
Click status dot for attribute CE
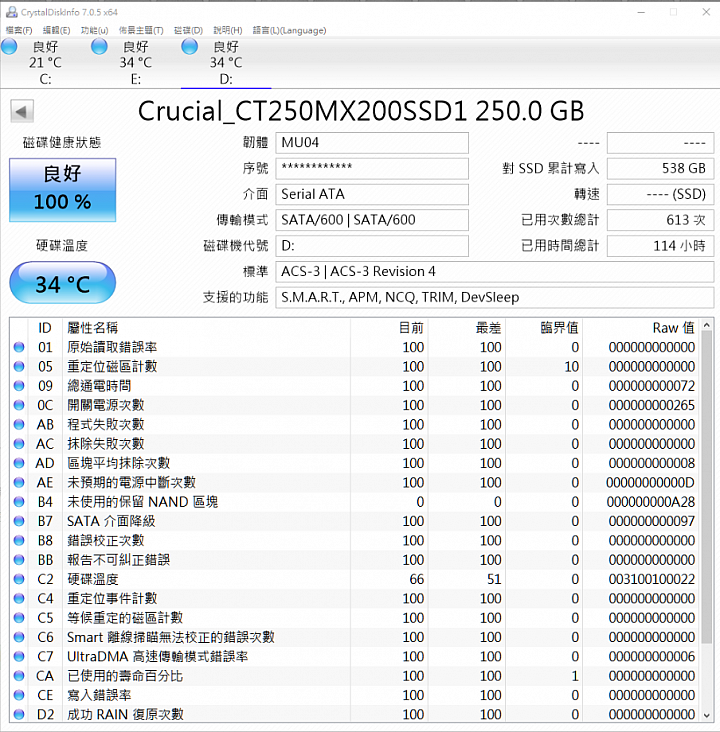pyautogui.click(x=19, y=695)
